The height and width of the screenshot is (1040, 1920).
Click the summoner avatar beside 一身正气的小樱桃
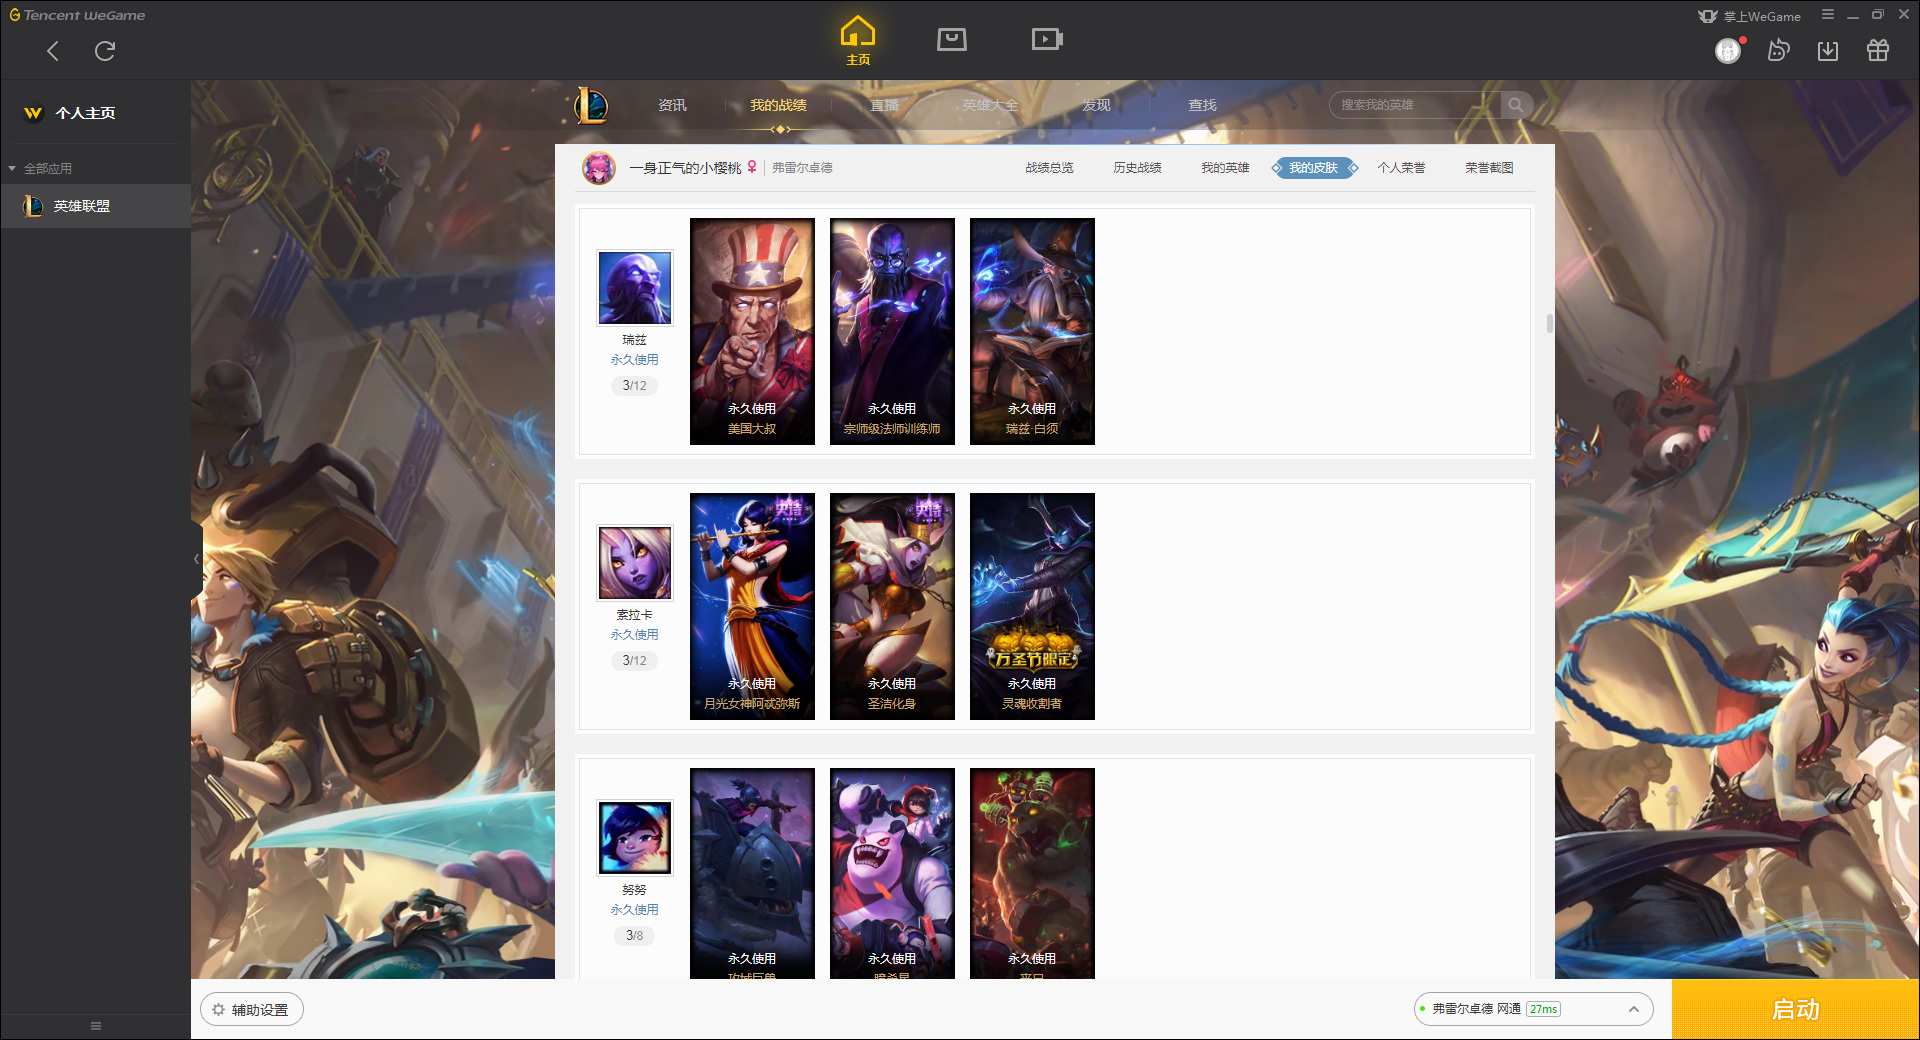599,168
